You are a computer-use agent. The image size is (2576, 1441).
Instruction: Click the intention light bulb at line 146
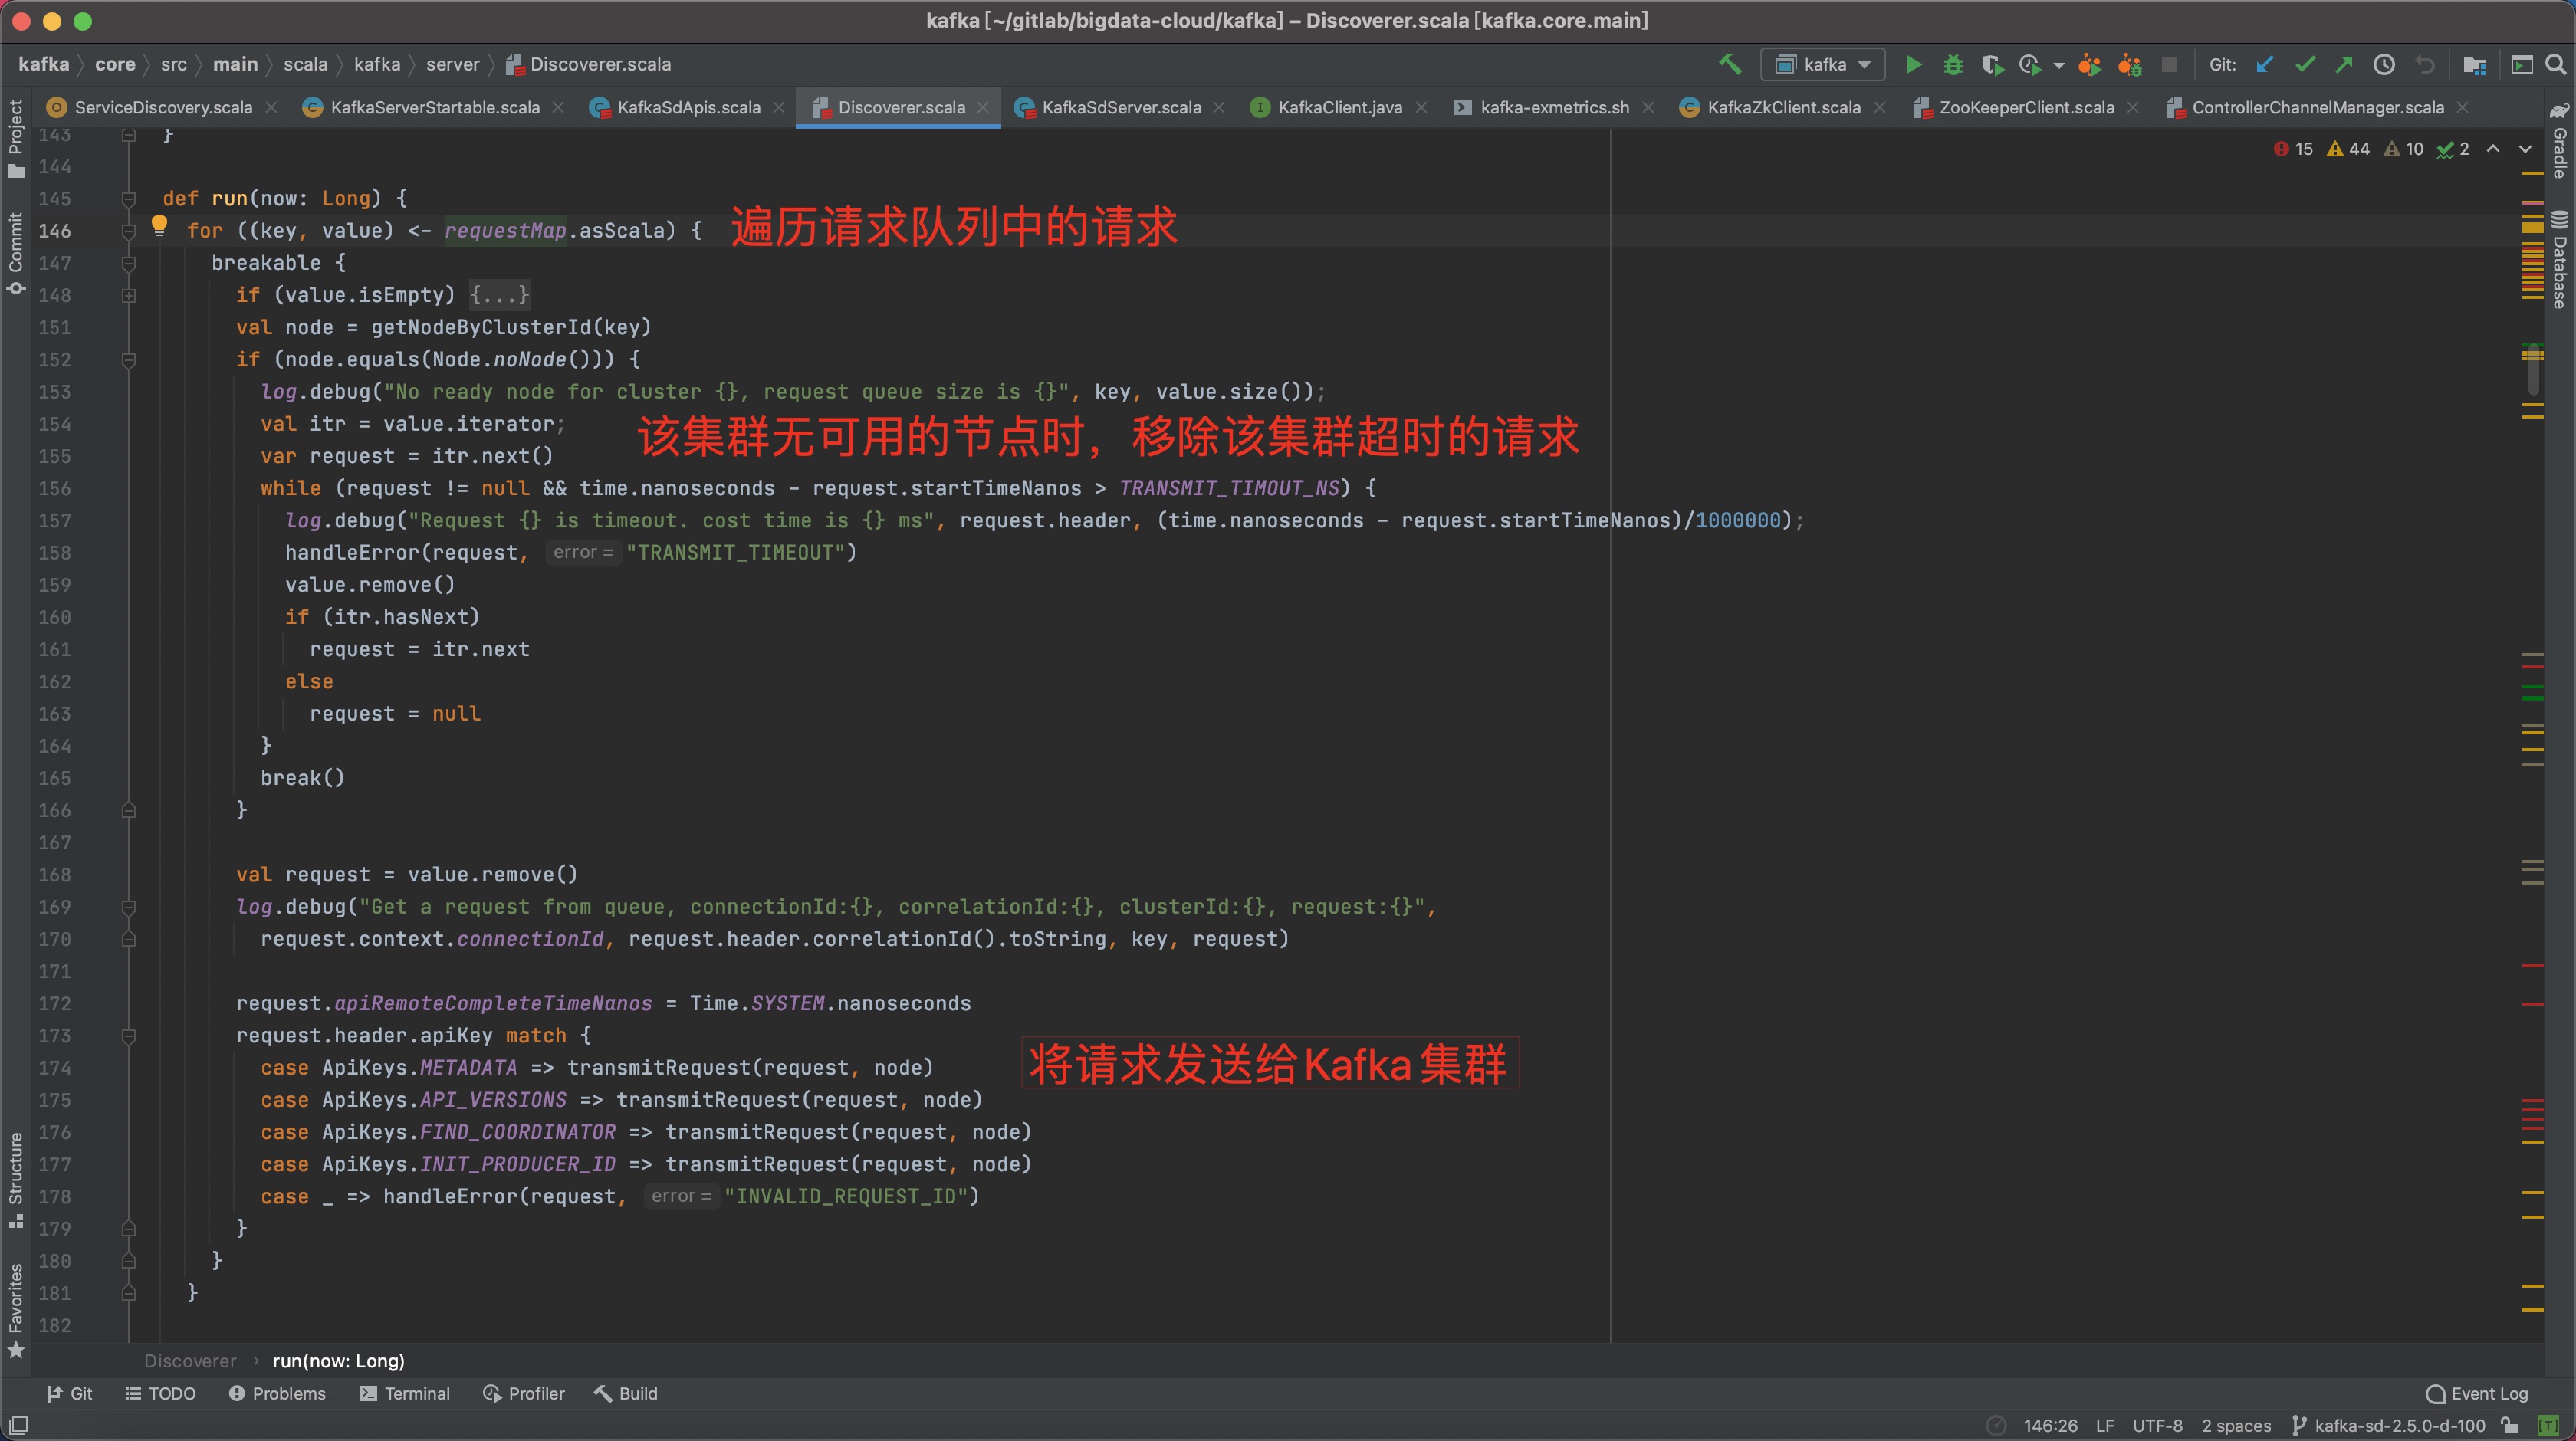point(159,226)
